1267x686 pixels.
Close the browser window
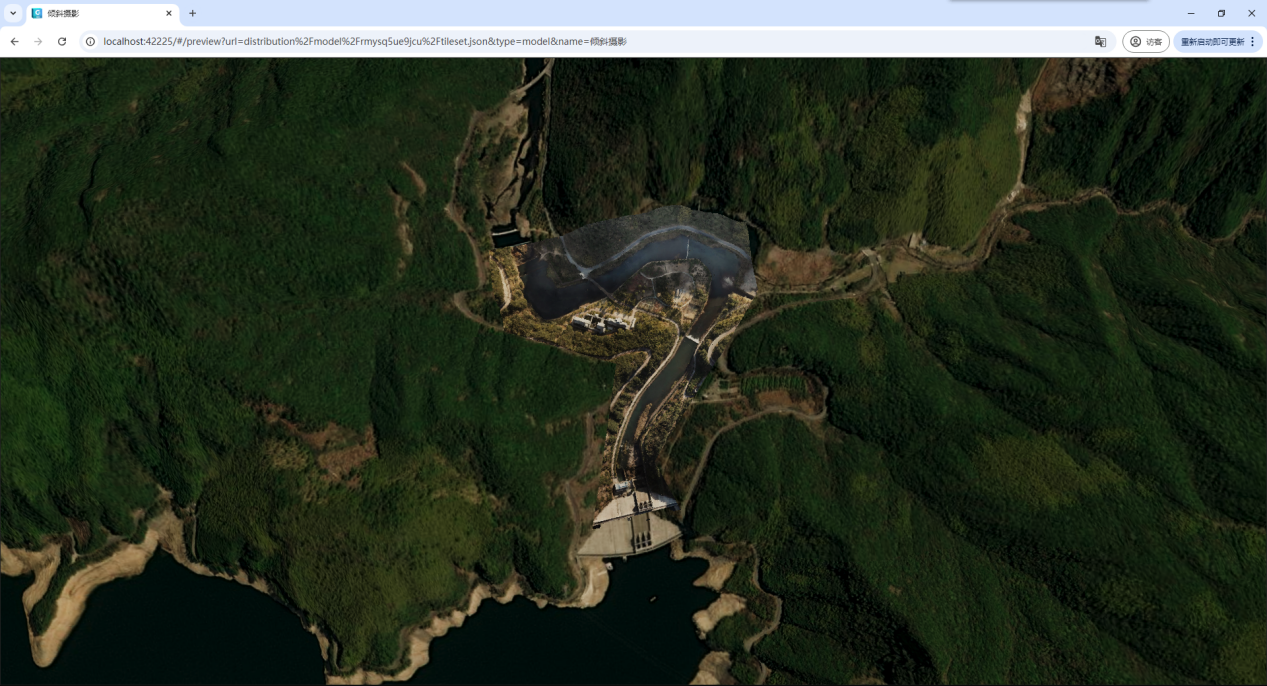1251,13
